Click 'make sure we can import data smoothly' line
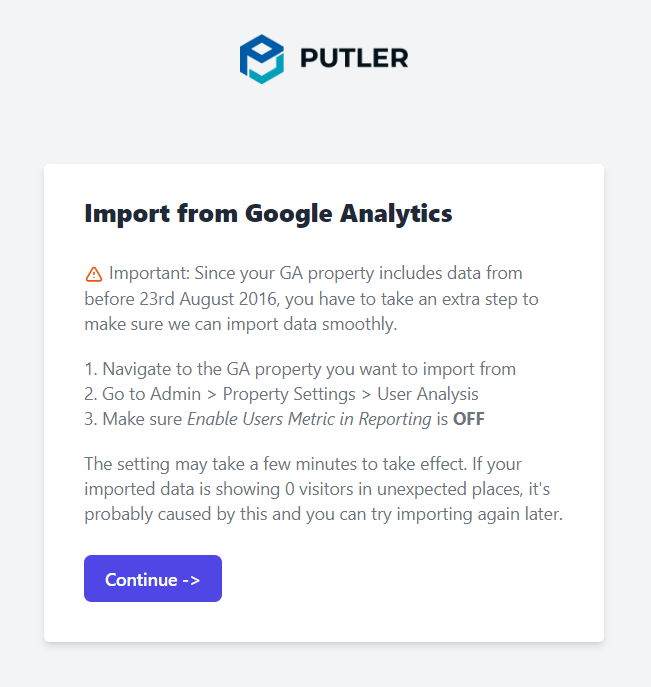 (x=241, y=324)
